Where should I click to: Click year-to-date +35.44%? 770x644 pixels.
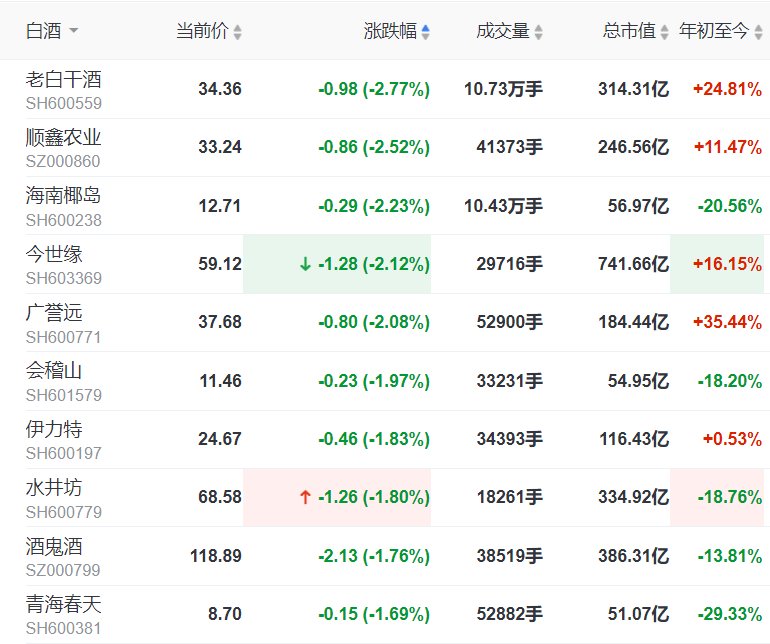[x=727, y=322]
